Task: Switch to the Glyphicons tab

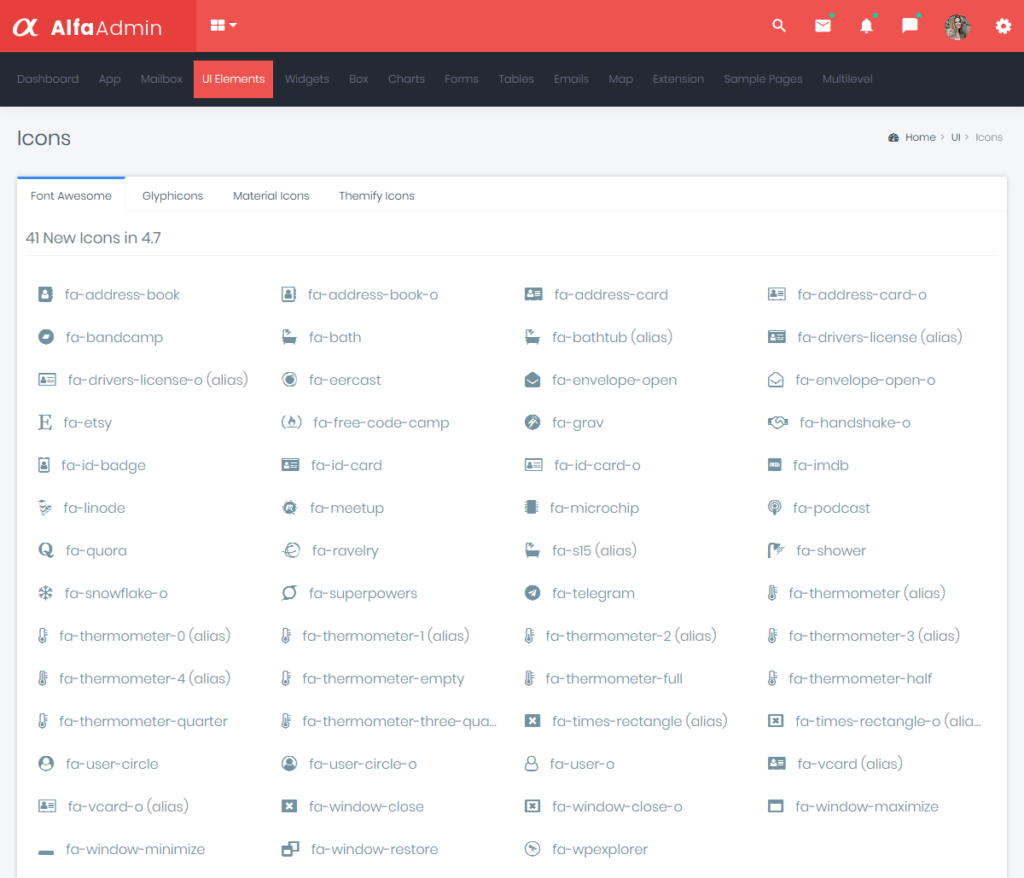Action: 172,195
